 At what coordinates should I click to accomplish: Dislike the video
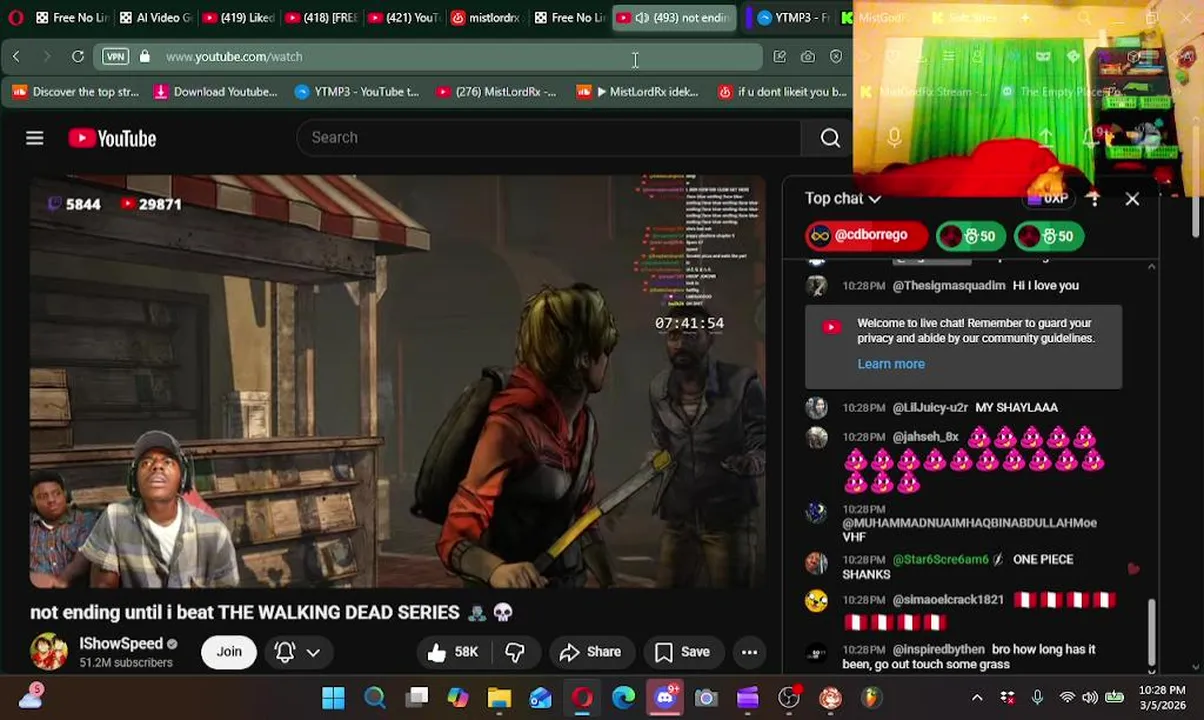pyautogui.click(x=515, y=652)
